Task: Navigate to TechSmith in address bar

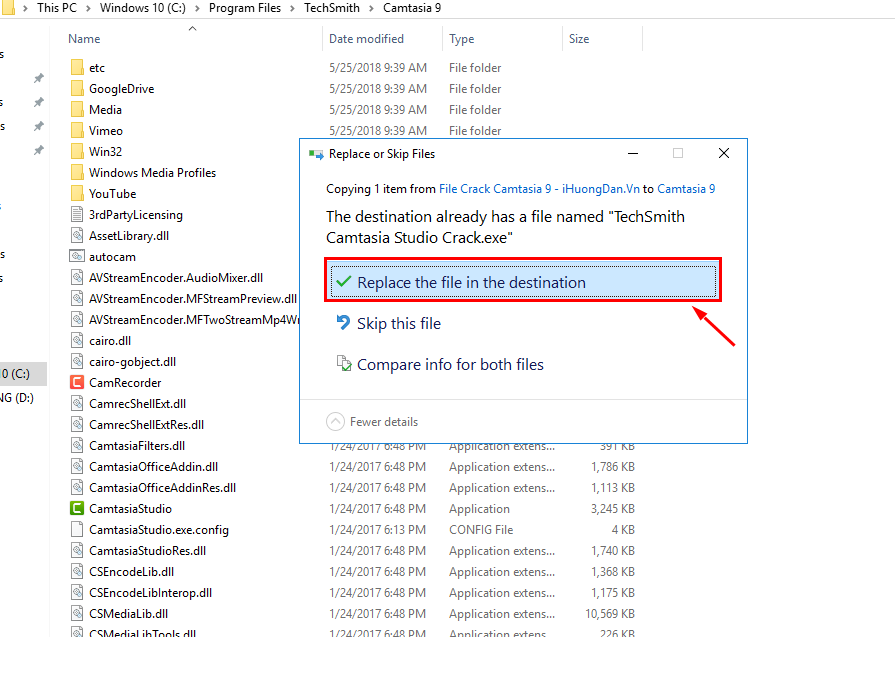Action: point(332,8)
